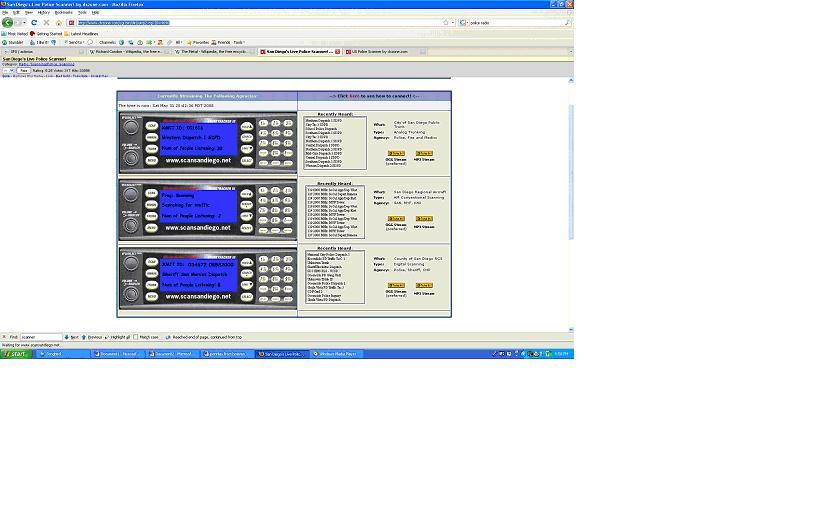
Task: Open the Latest Headlines feed bookmark
Action: point(81,34)
